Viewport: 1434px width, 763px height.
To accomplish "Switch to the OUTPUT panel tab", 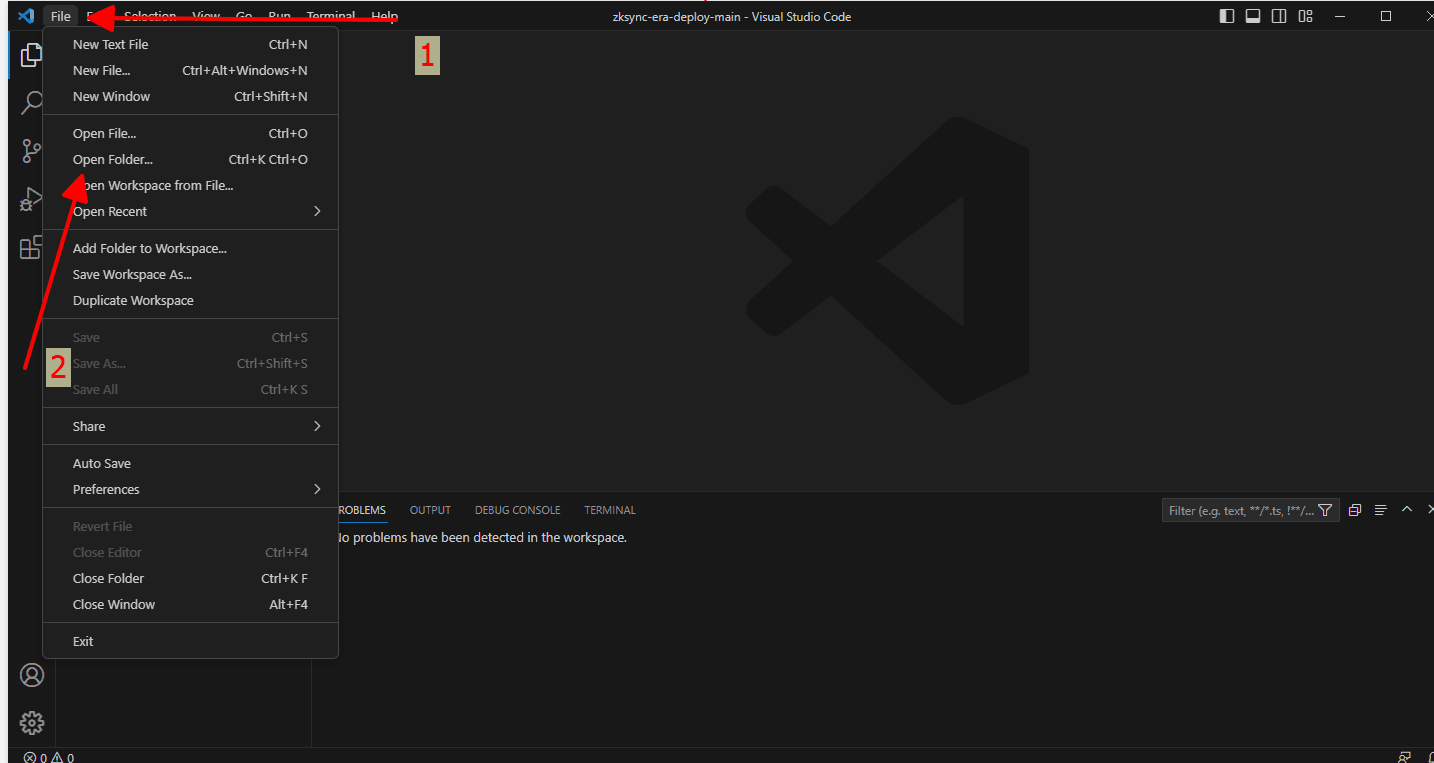I will tap(430, 510).
